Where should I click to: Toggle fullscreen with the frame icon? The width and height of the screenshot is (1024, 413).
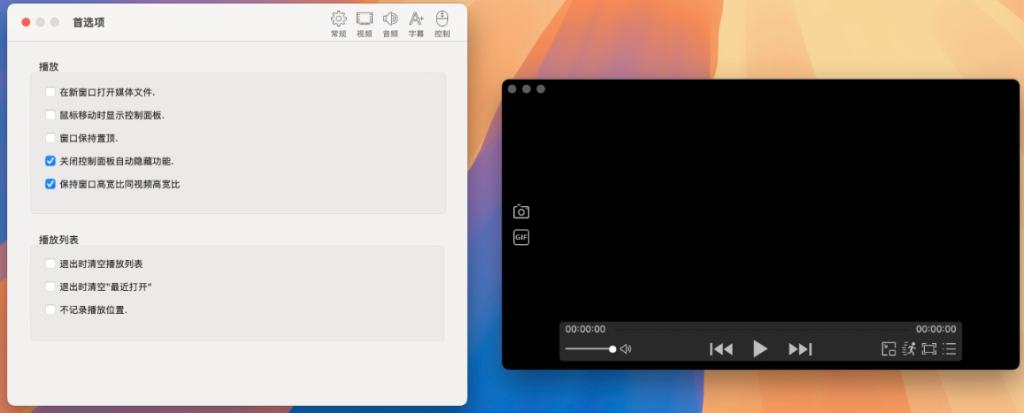click(x=929, y=349)
